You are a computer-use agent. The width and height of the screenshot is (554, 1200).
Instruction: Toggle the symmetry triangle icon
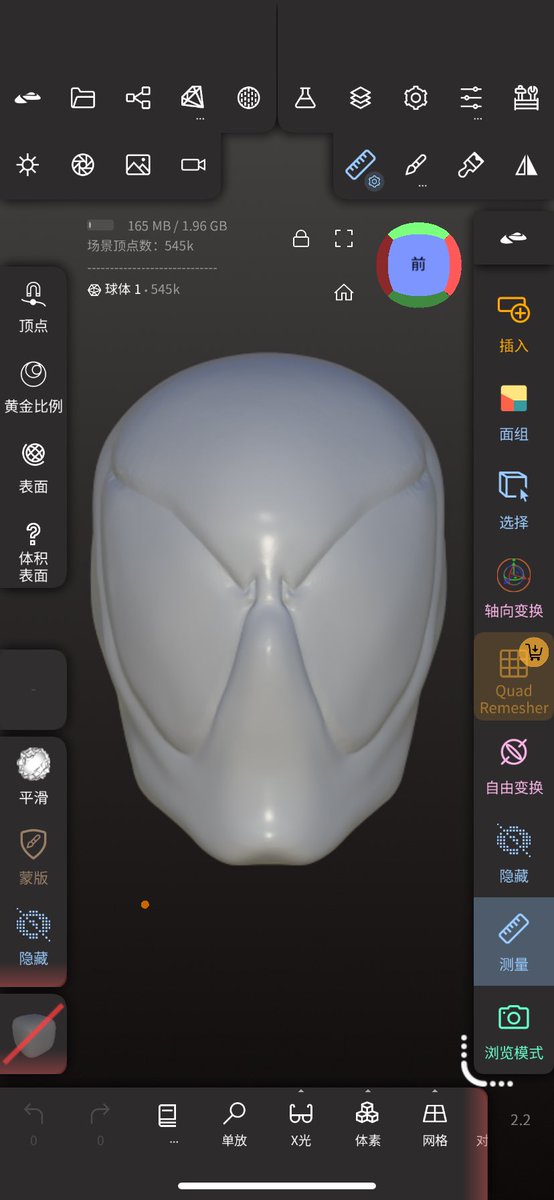[526, 165]
